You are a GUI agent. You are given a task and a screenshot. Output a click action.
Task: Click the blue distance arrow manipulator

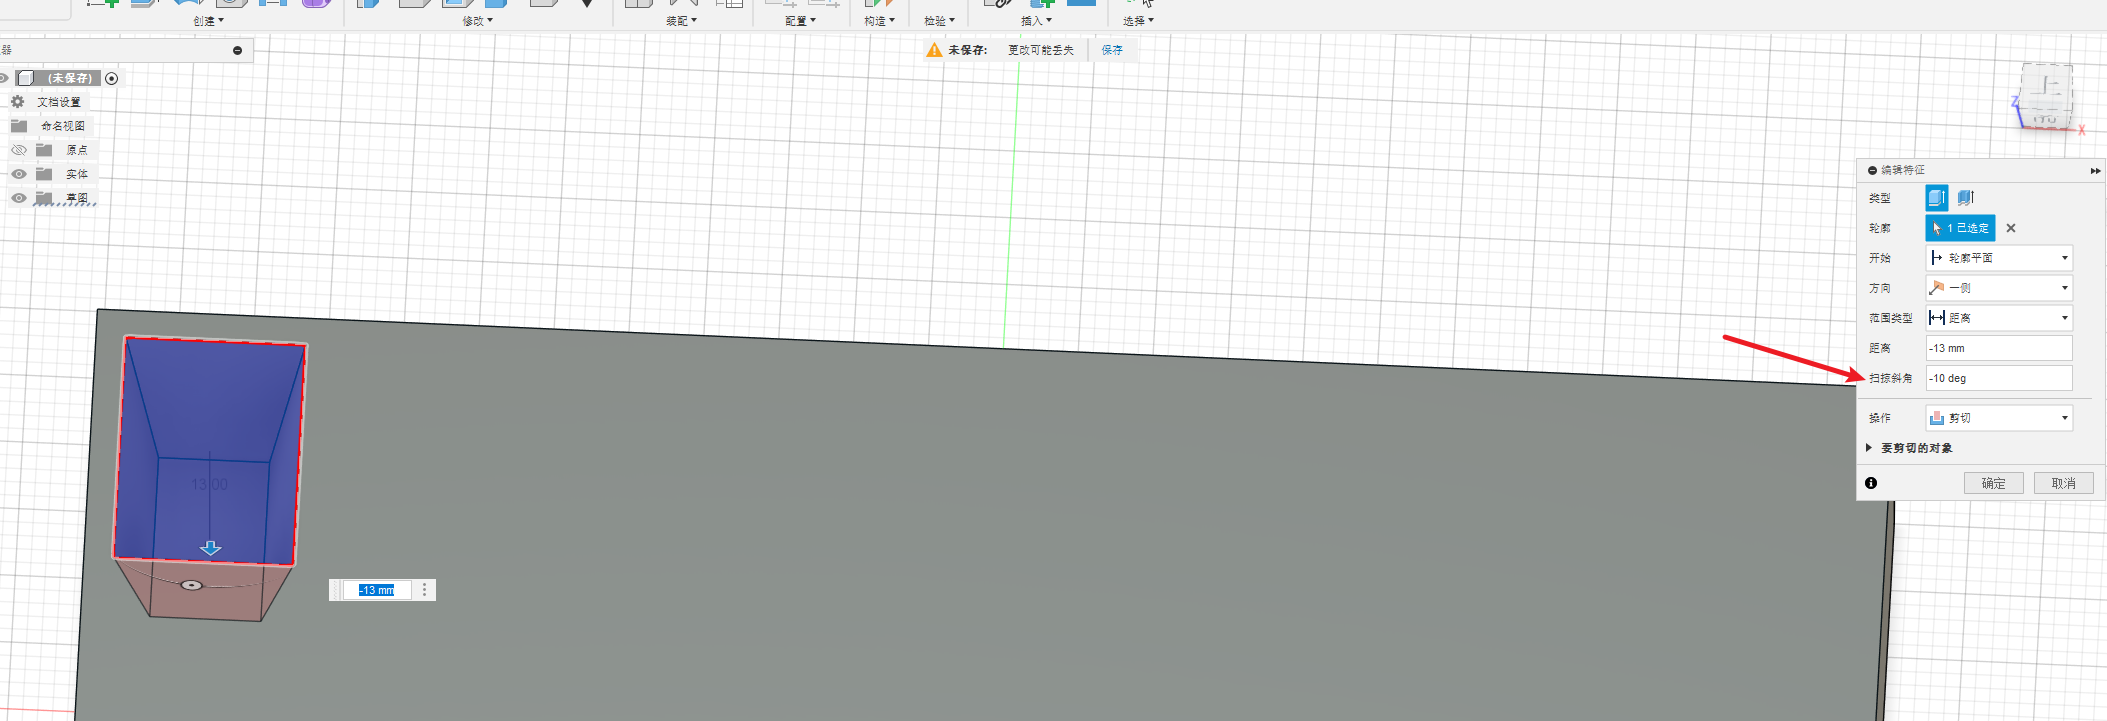point(210,548)
